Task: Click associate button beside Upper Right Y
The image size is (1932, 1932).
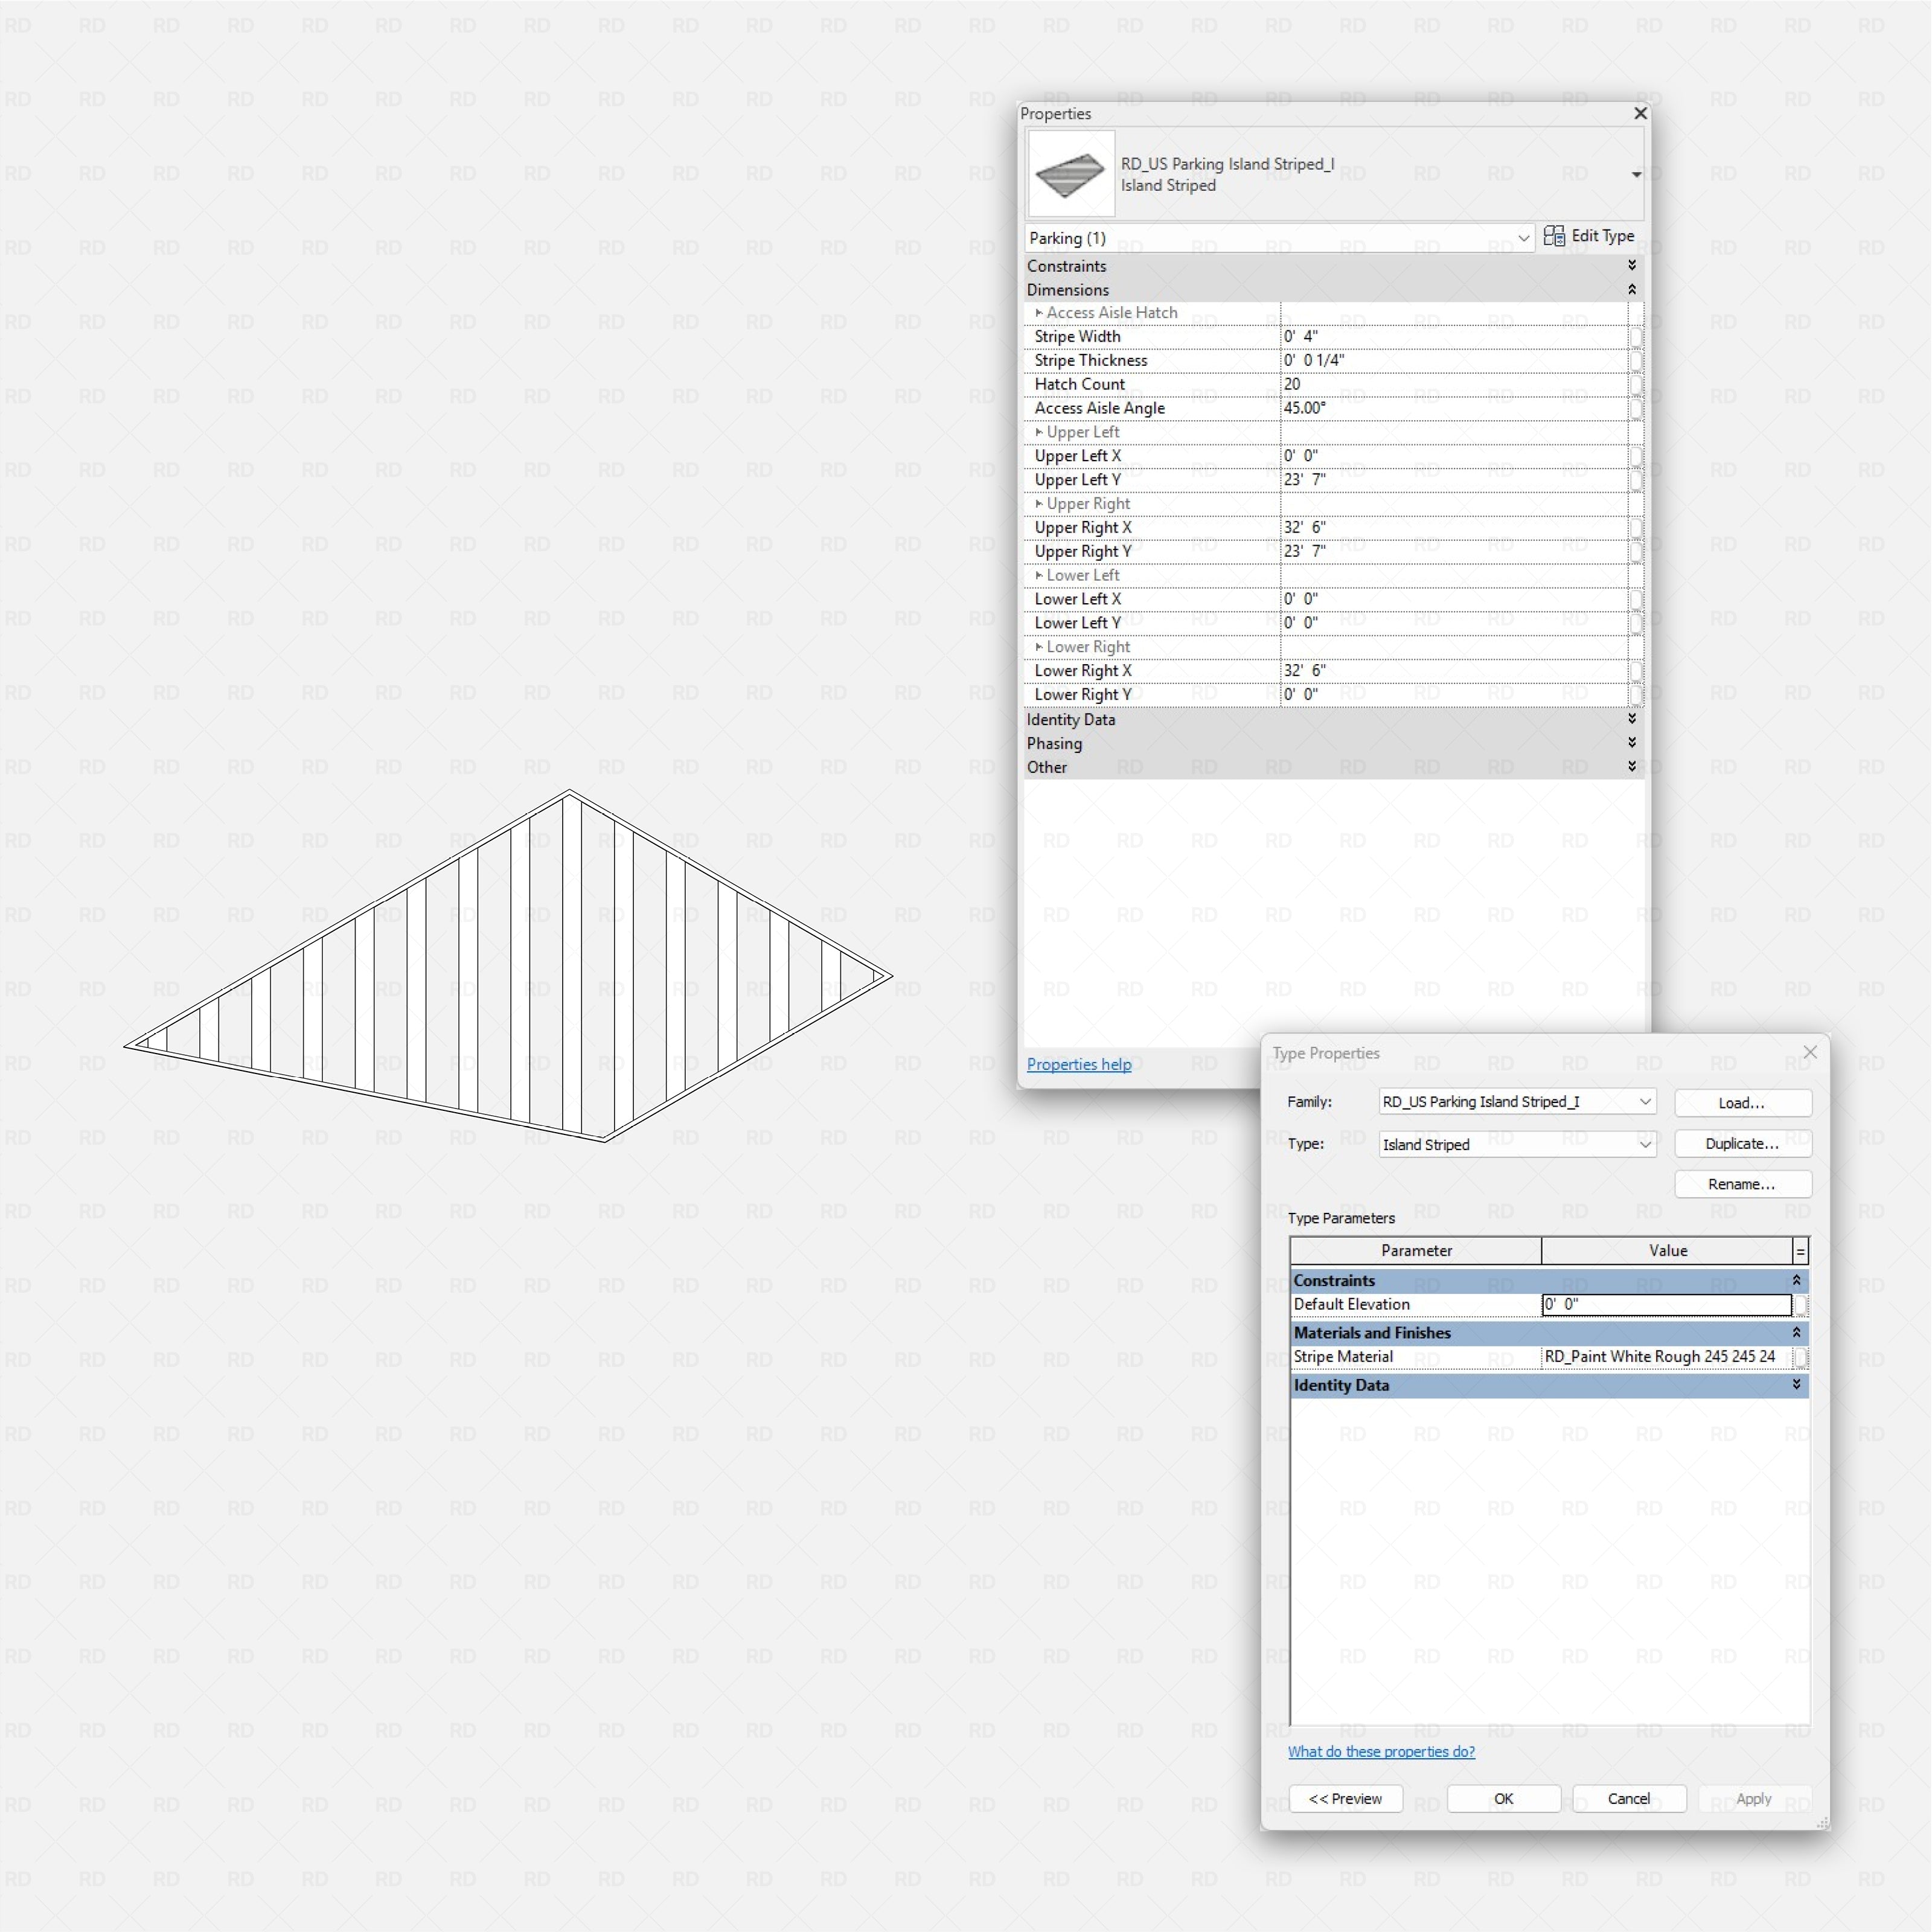Action: pyautogui.click(x=1636, y=552)
